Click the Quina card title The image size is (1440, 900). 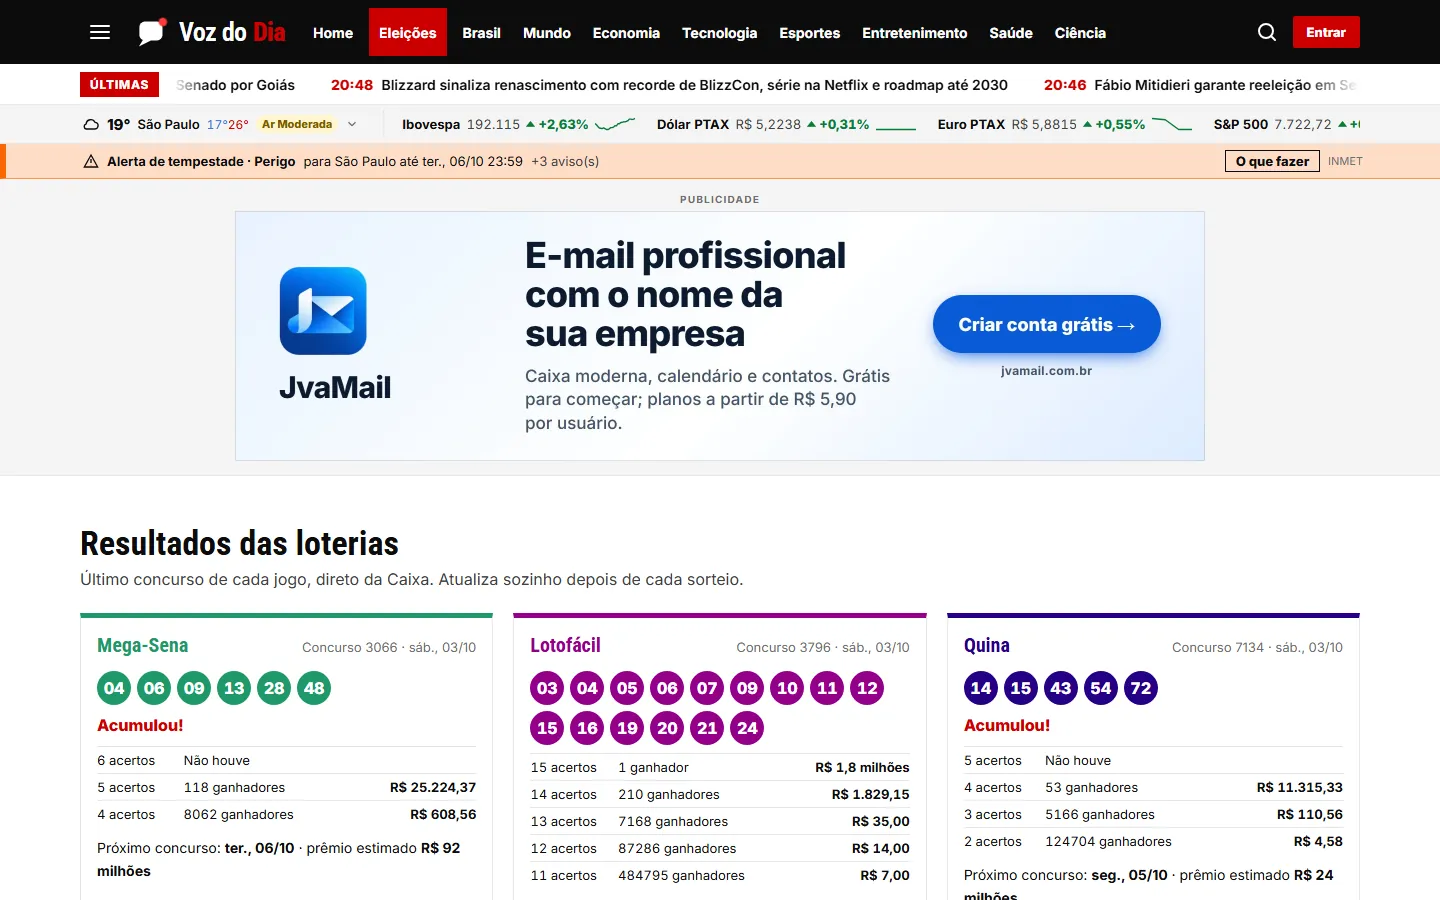(987, 646)
